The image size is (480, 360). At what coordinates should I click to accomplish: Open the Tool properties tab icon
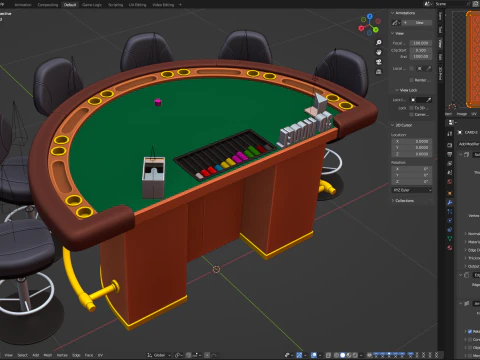coord(450,134)
